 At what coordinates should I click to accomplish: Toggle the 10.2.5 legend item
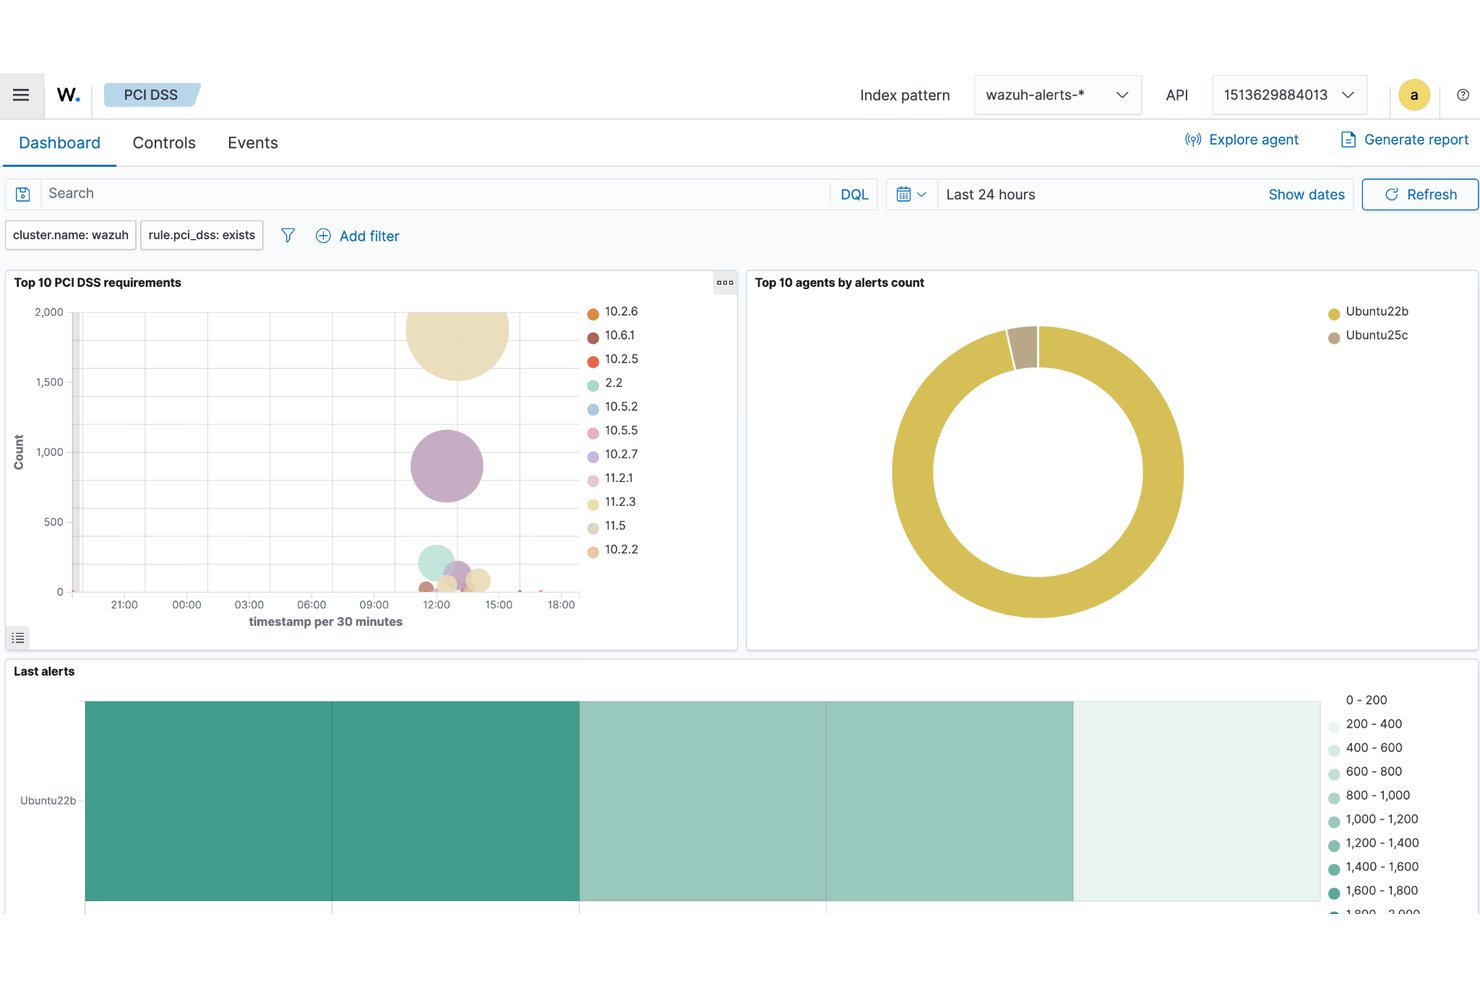pos(613,359)
